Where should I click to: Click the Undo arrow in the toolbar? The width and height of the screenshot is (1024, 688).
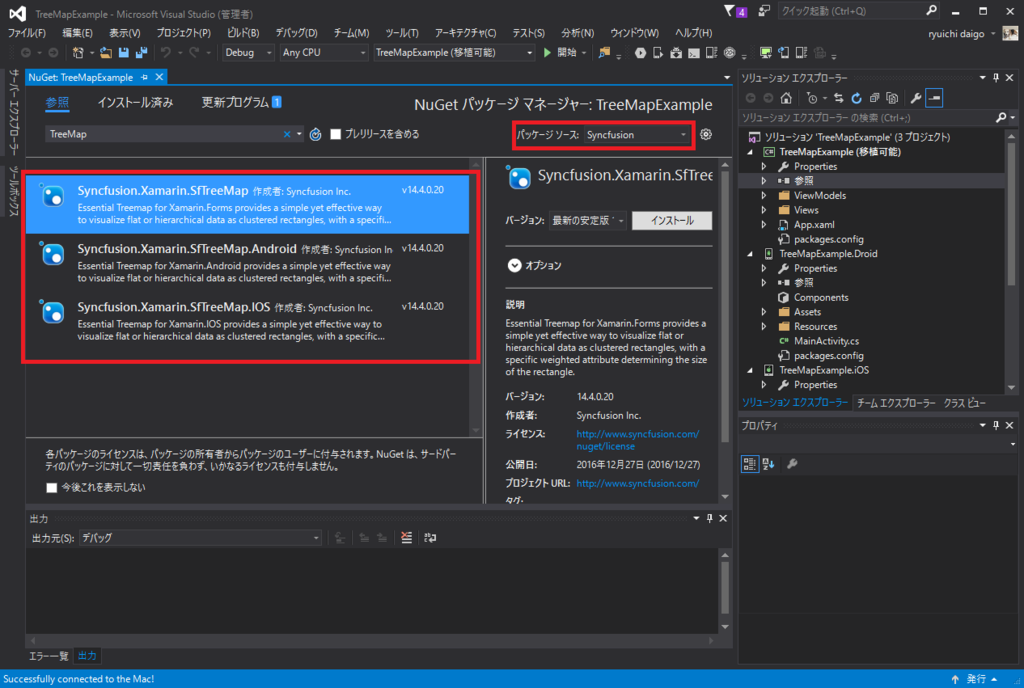coord(166,53)
